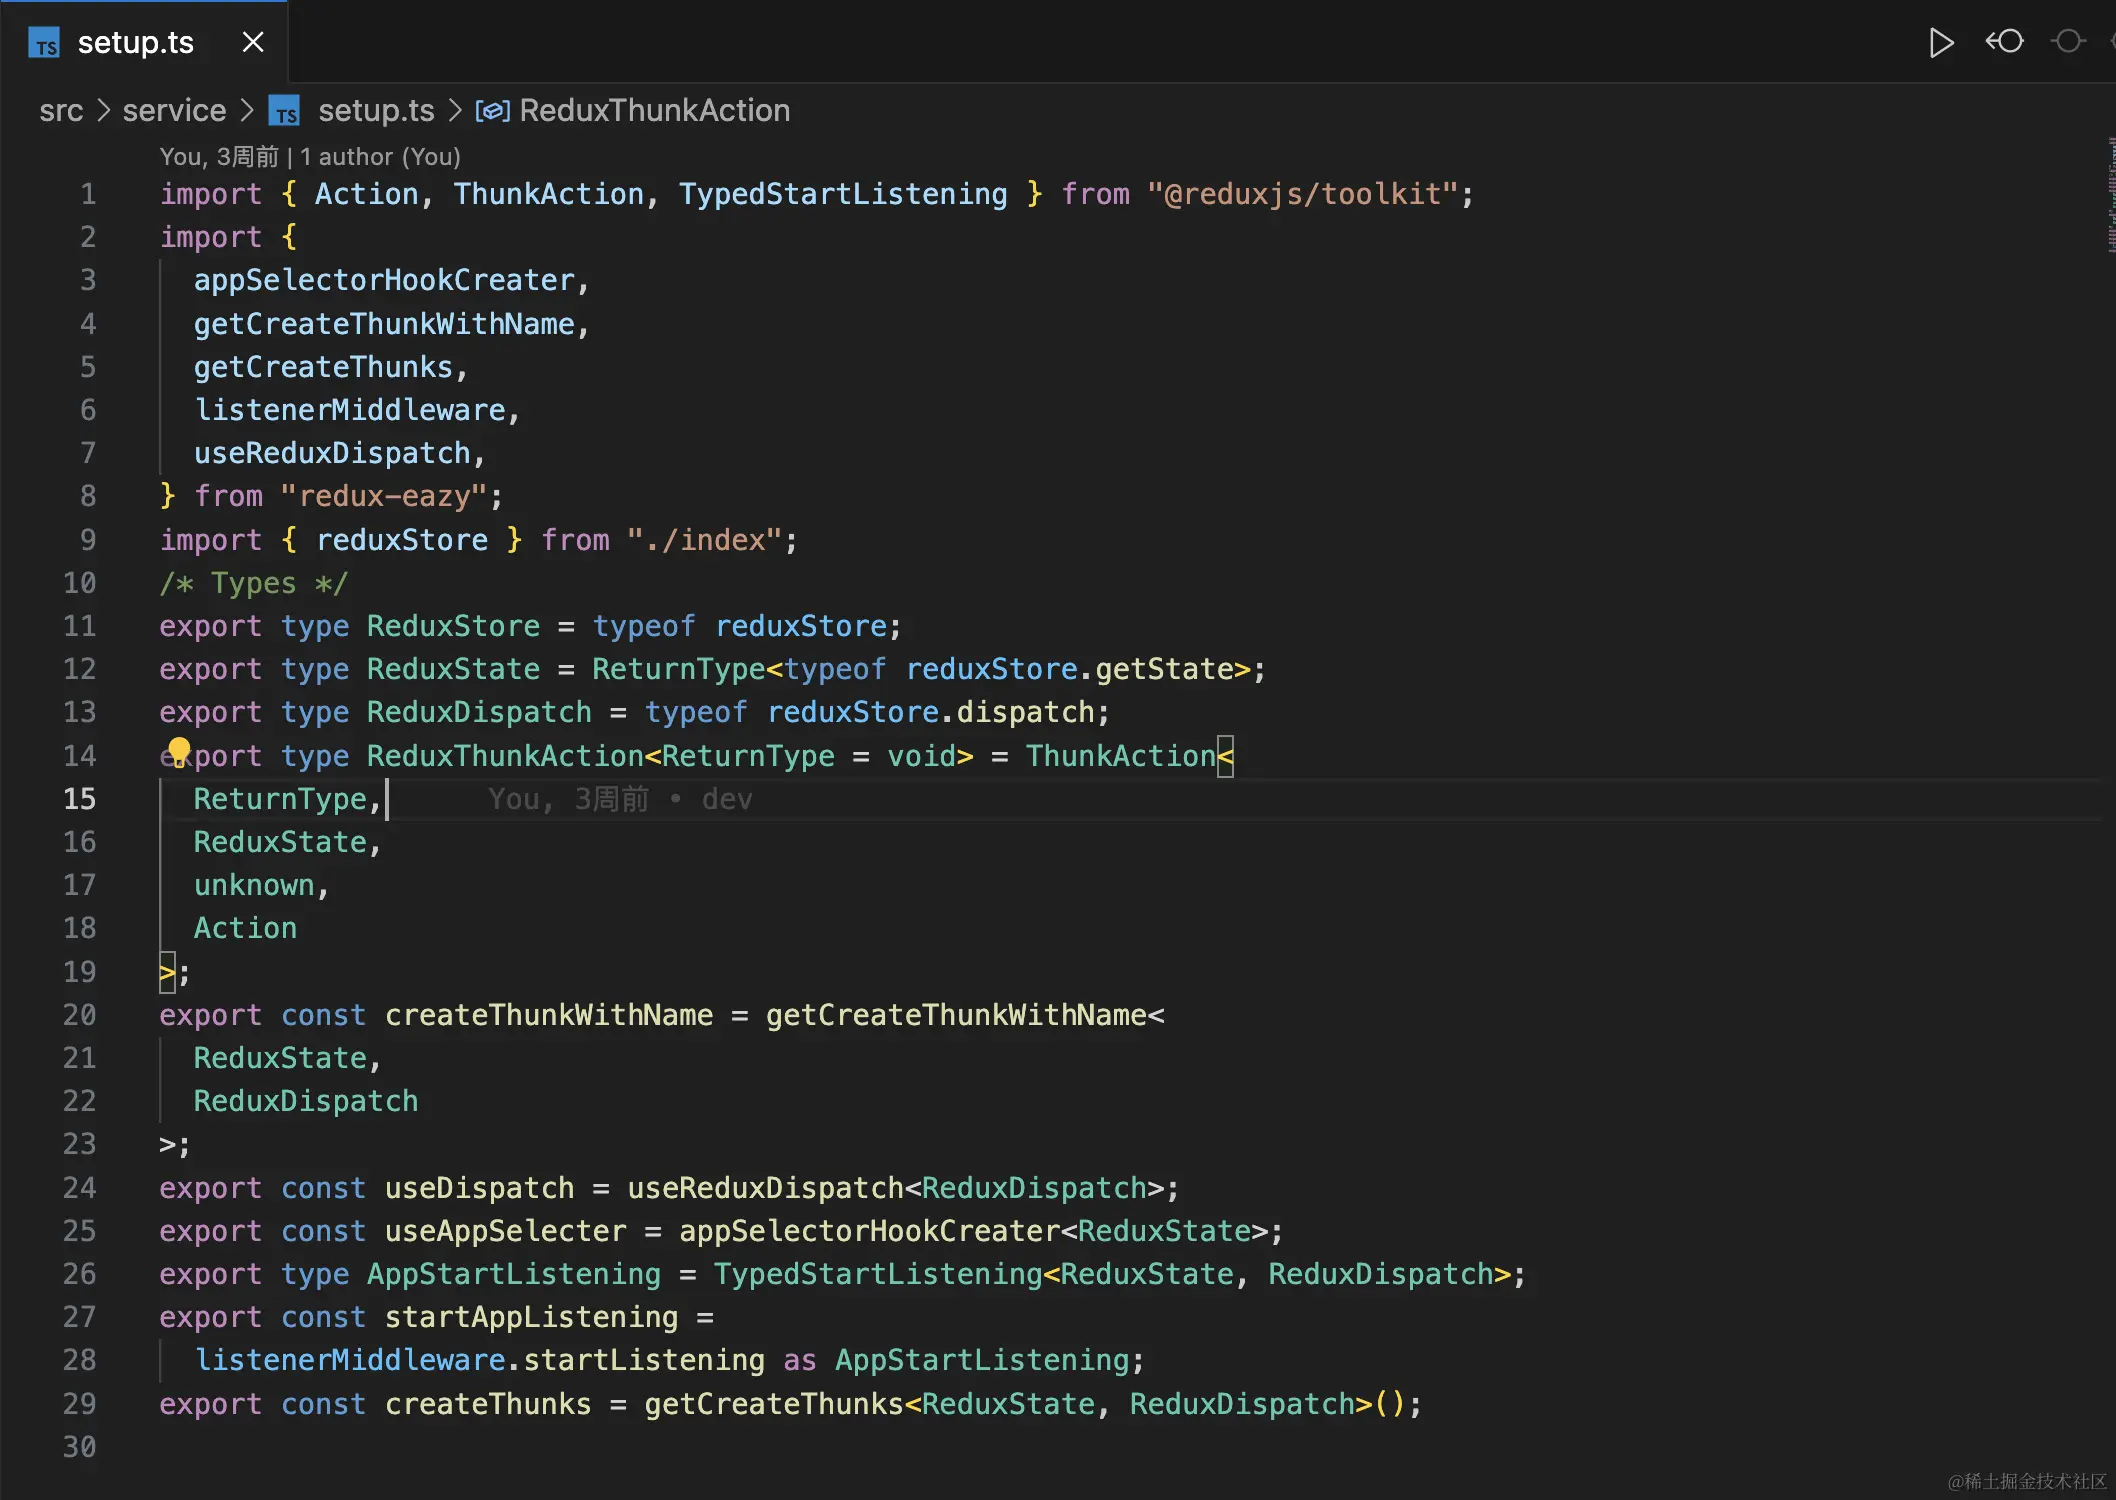The width and height of the screenshot is (2116, 1500).
Task: Close the setup.ts editor tab
Action: [253, 42]
